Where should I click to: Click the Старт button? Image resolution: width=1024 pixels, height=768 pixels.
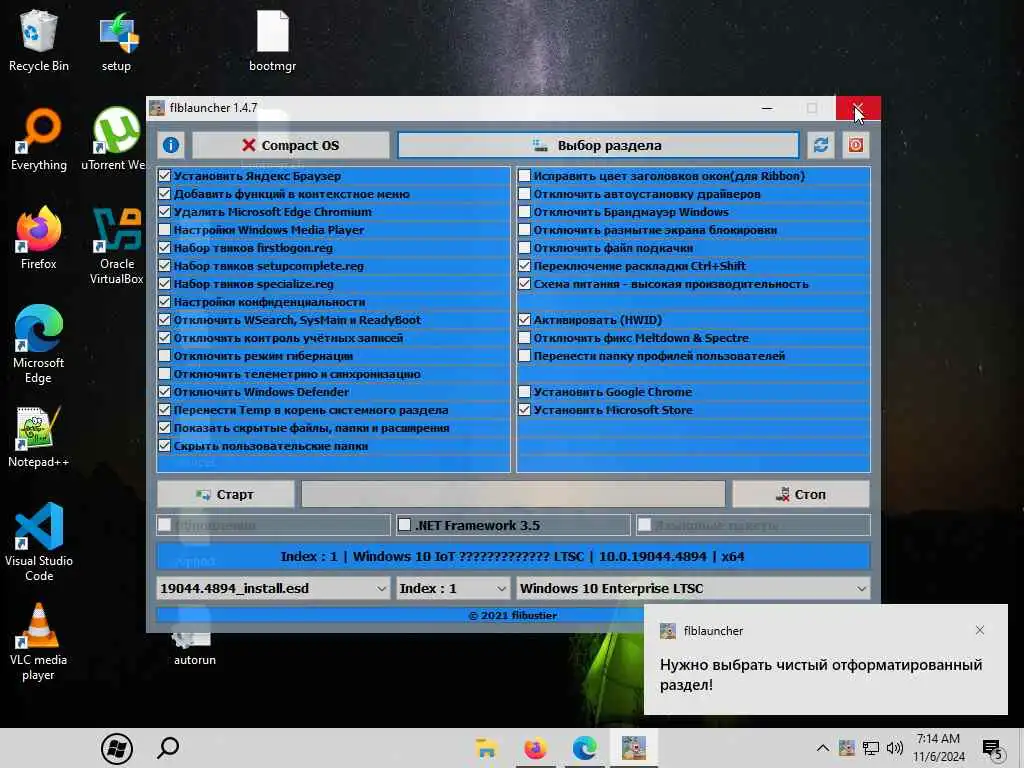225,494
